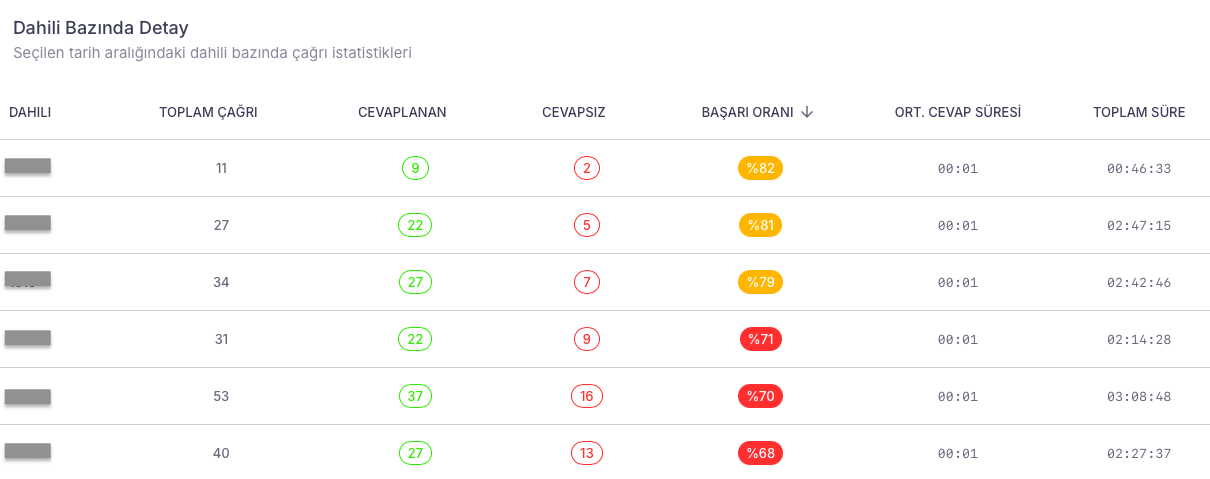Sort table by Toplam Çağrı header
This screenshot has width=1210, height=479.
tap(208, 112)
